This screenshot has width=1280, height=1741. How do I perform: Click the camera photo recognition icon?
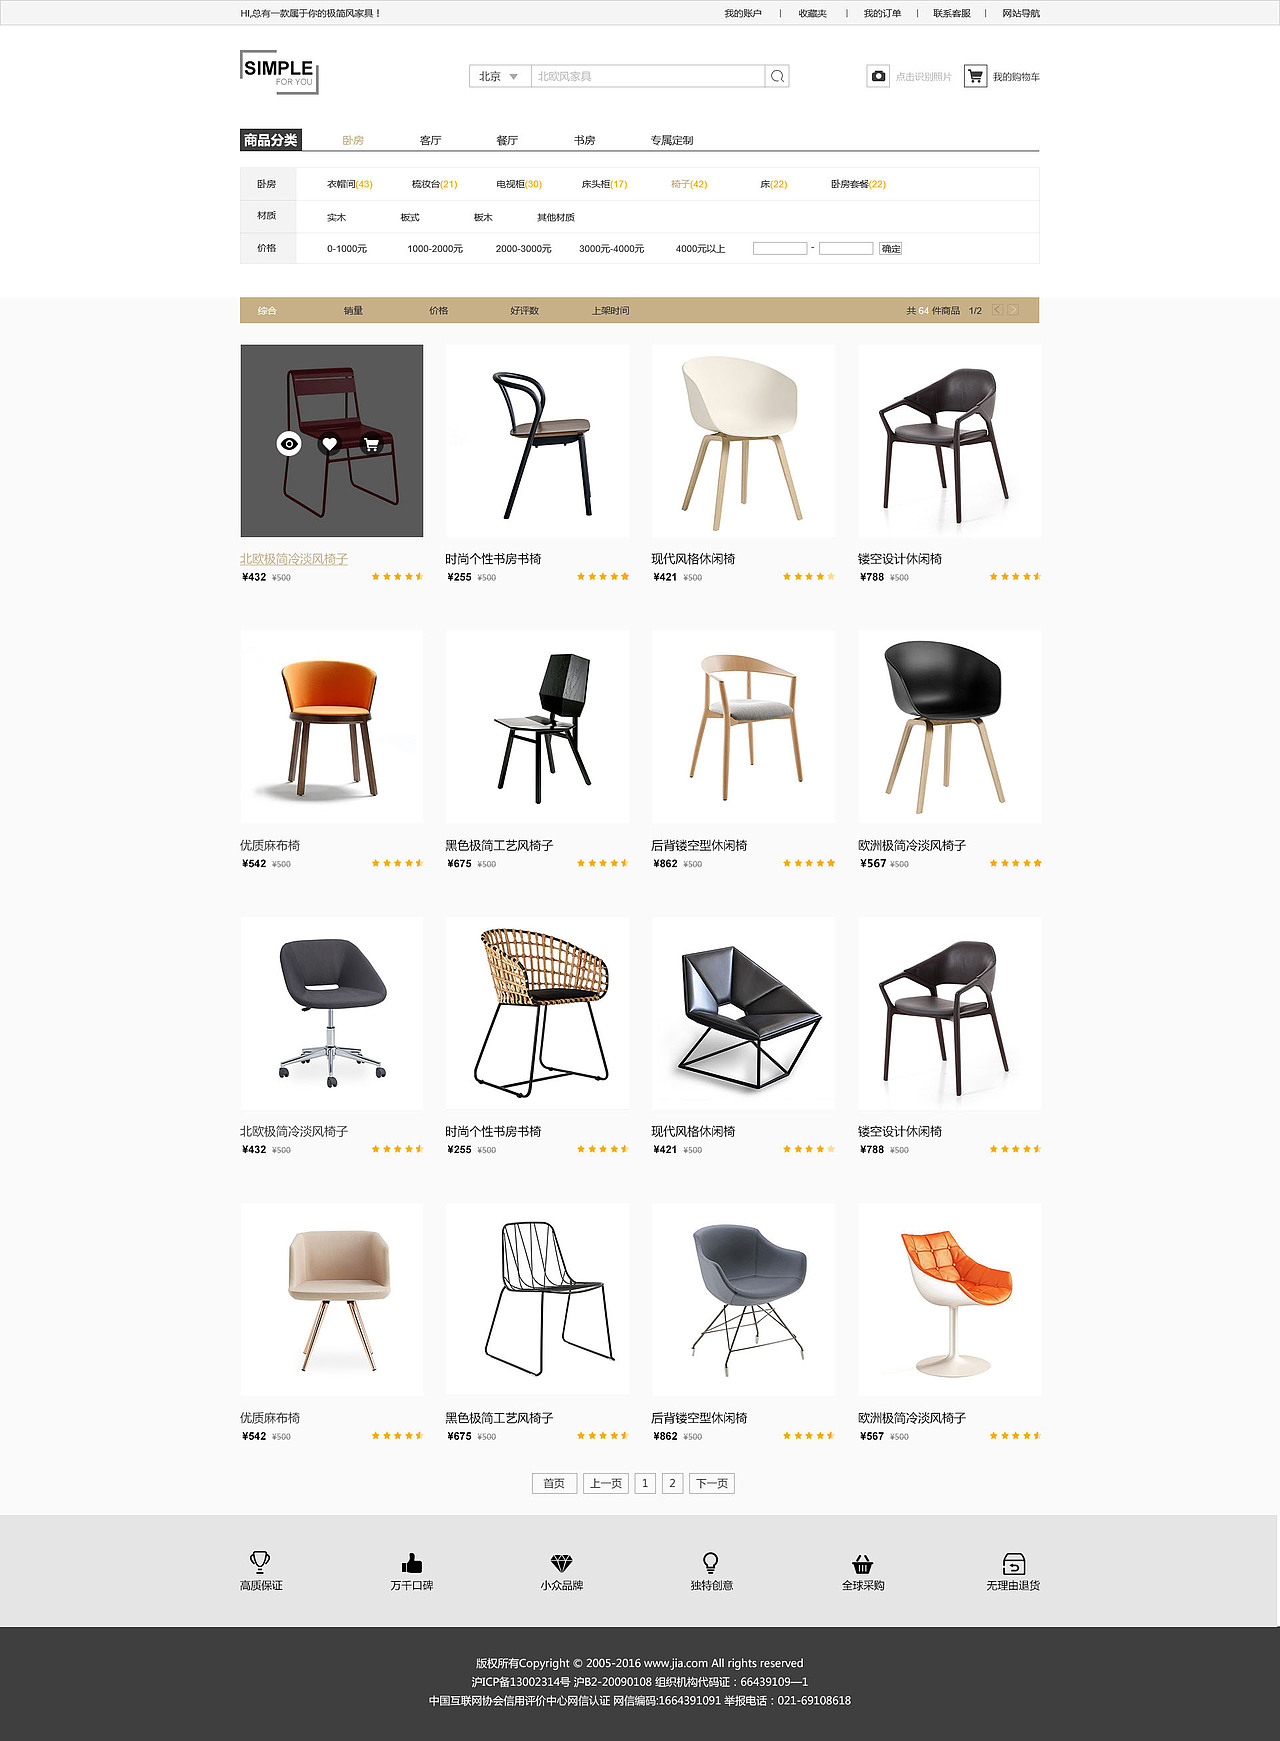(878, 76)
